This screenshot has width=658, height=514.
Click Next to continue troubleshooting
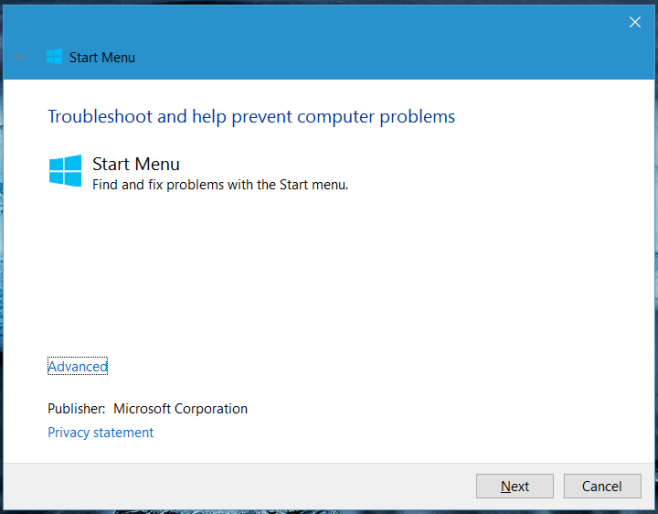pos(515,486)
